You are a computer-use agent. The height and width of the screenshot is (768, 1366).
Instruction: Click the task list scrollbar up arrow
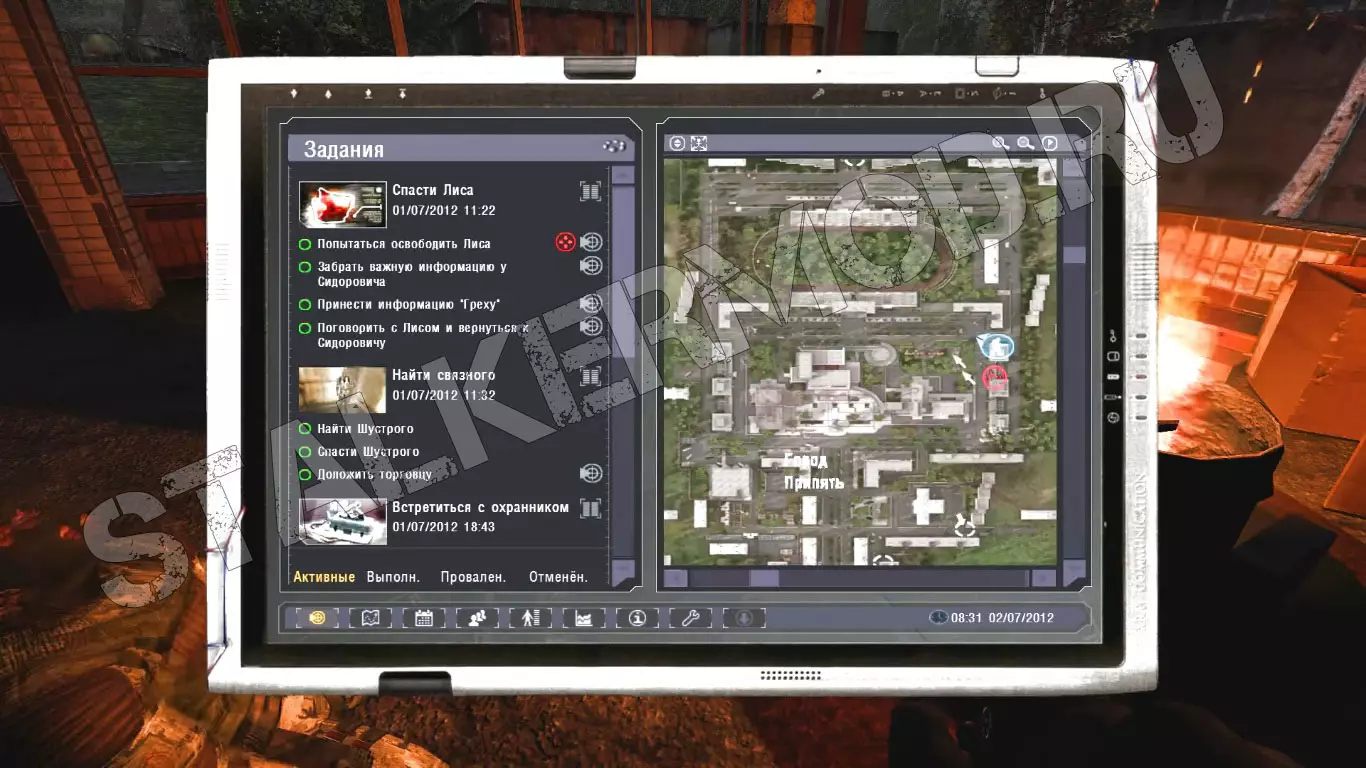click(623, 175)
